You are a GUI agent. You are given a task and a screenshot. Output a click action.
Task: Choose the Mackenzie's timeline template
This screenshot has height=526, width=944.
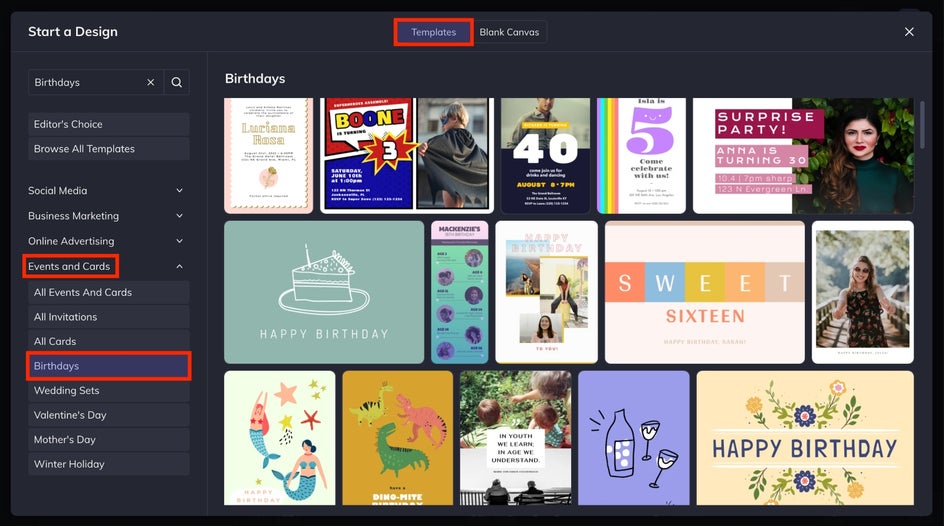460,292
